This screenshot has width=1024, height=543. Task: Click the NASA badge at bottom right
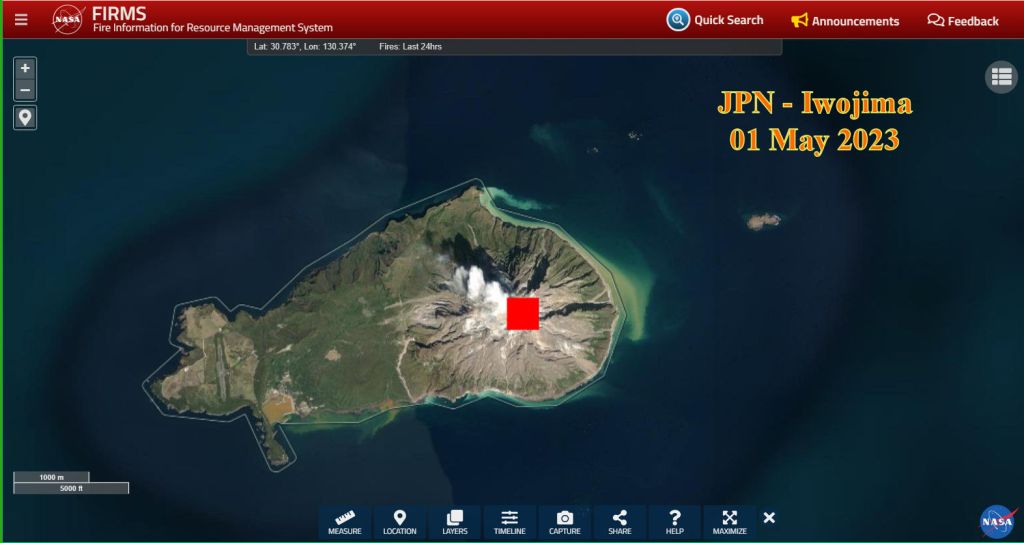pos(997,521)
